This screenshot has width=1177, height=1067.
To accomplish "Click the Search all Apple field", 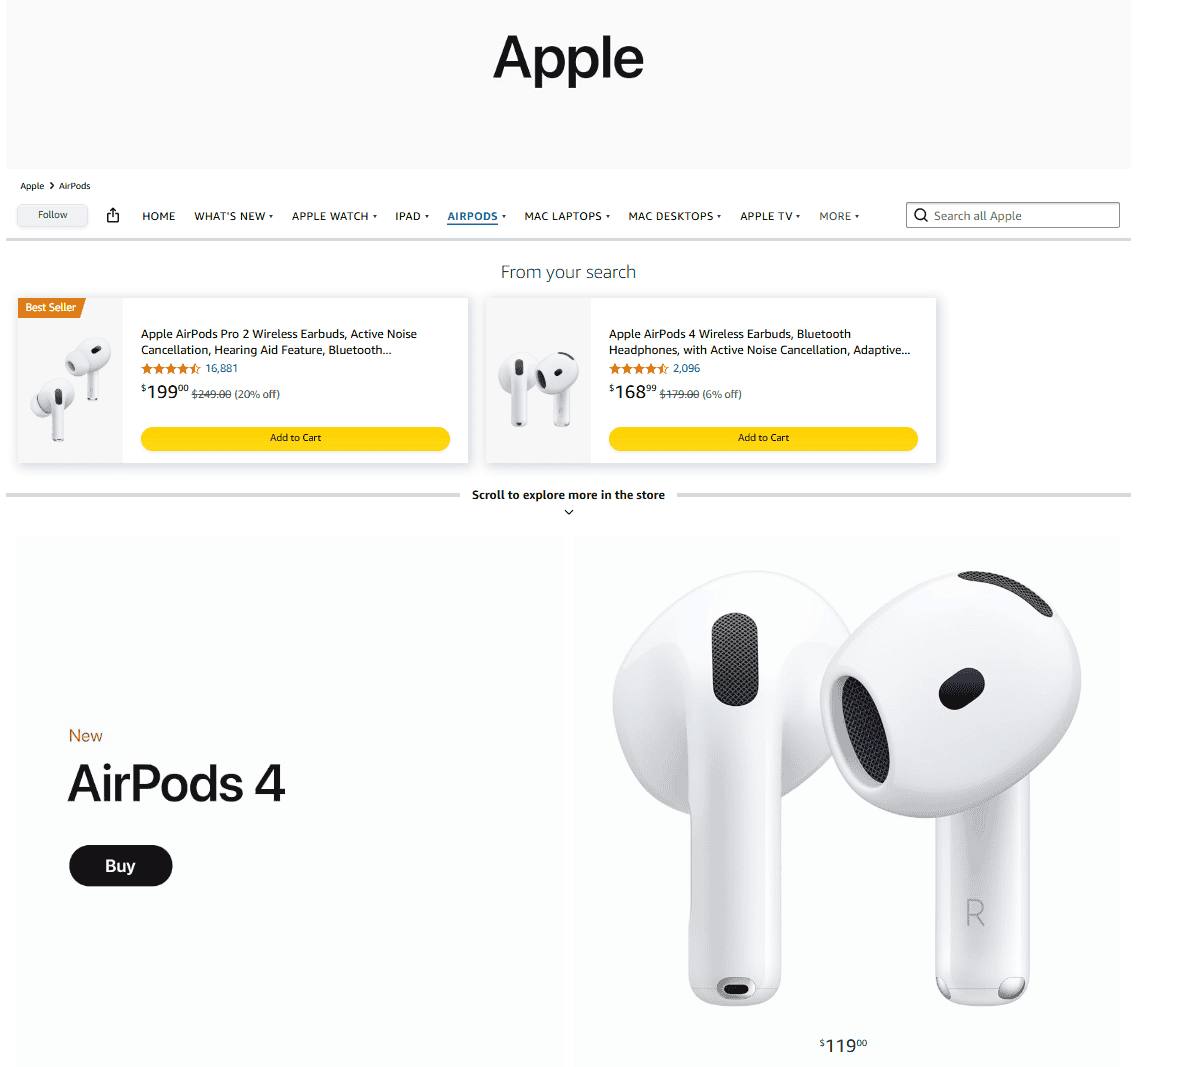I will point(1012,216).
